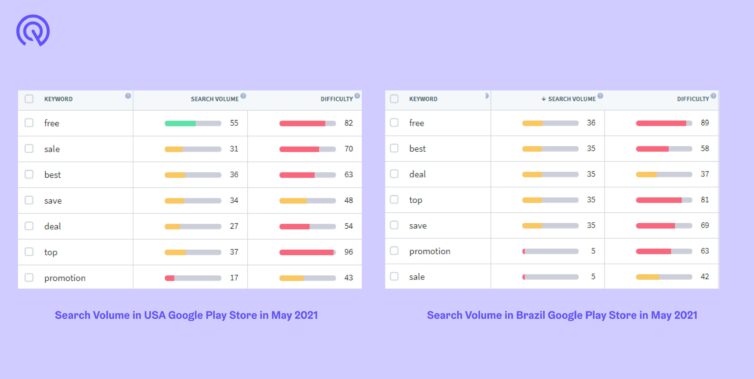Sort Brazil table by Search Volume column
Image resolution: width=754 pixels, height=379 pixels.
pyautogui.click(x=568, y=99)
